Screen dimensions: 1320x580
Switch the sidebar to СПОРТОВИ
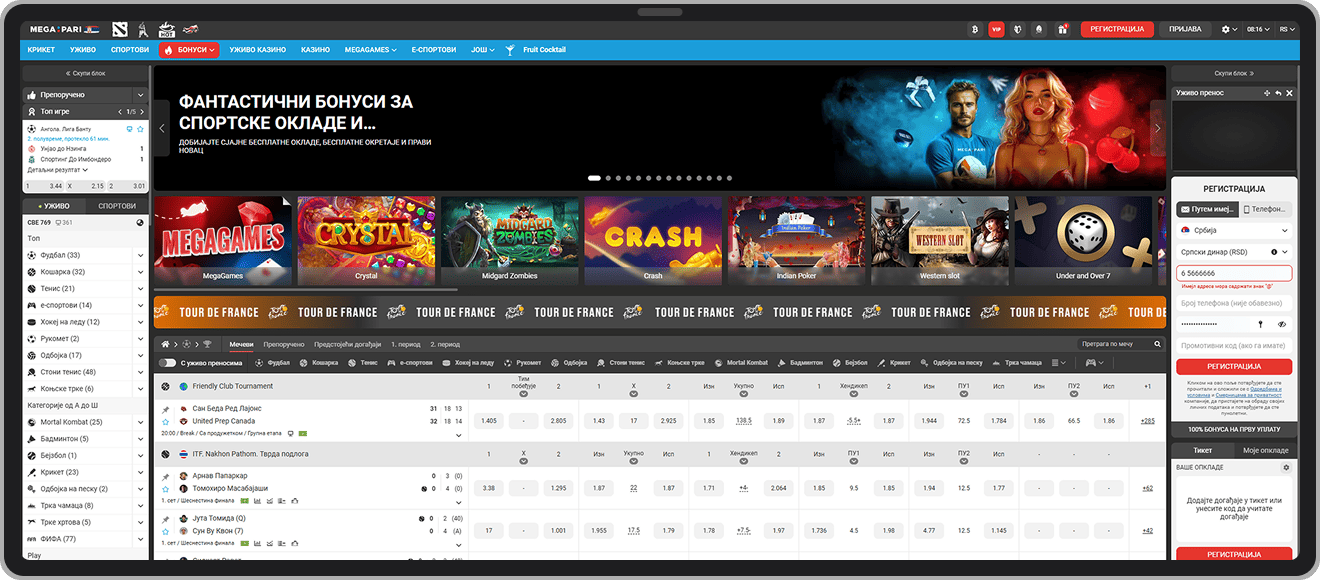[x=116, y=205]
